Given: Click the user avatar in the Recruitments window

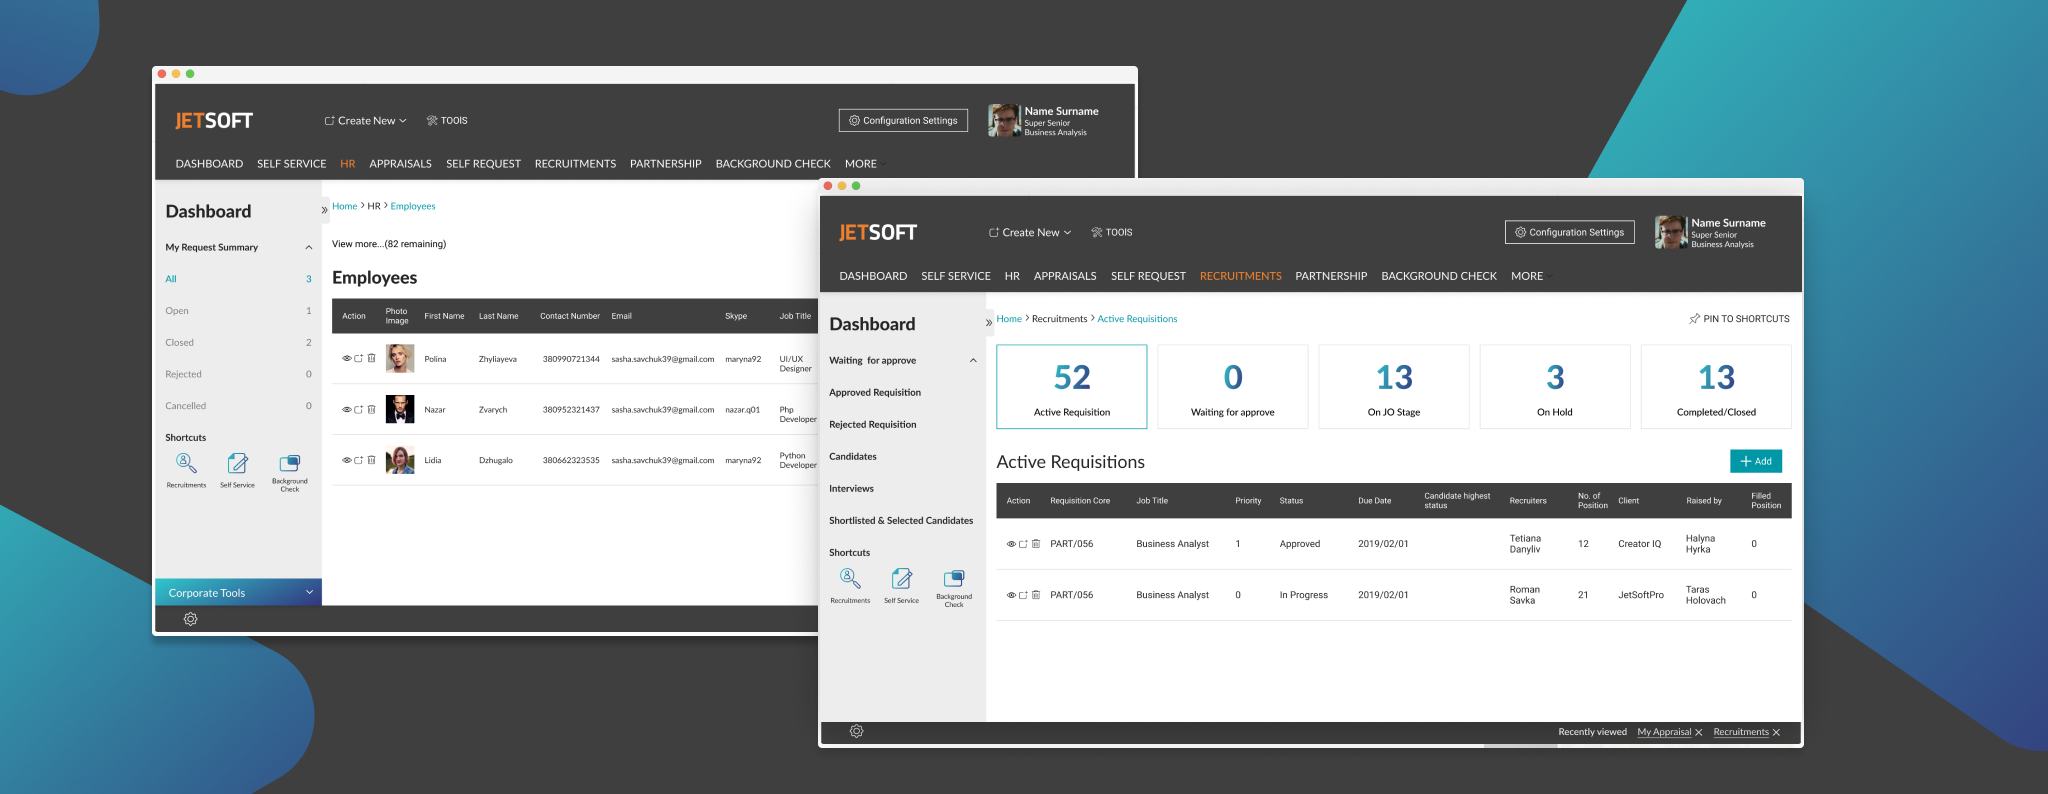Looking at the screenshot, I should [1670, 232].
